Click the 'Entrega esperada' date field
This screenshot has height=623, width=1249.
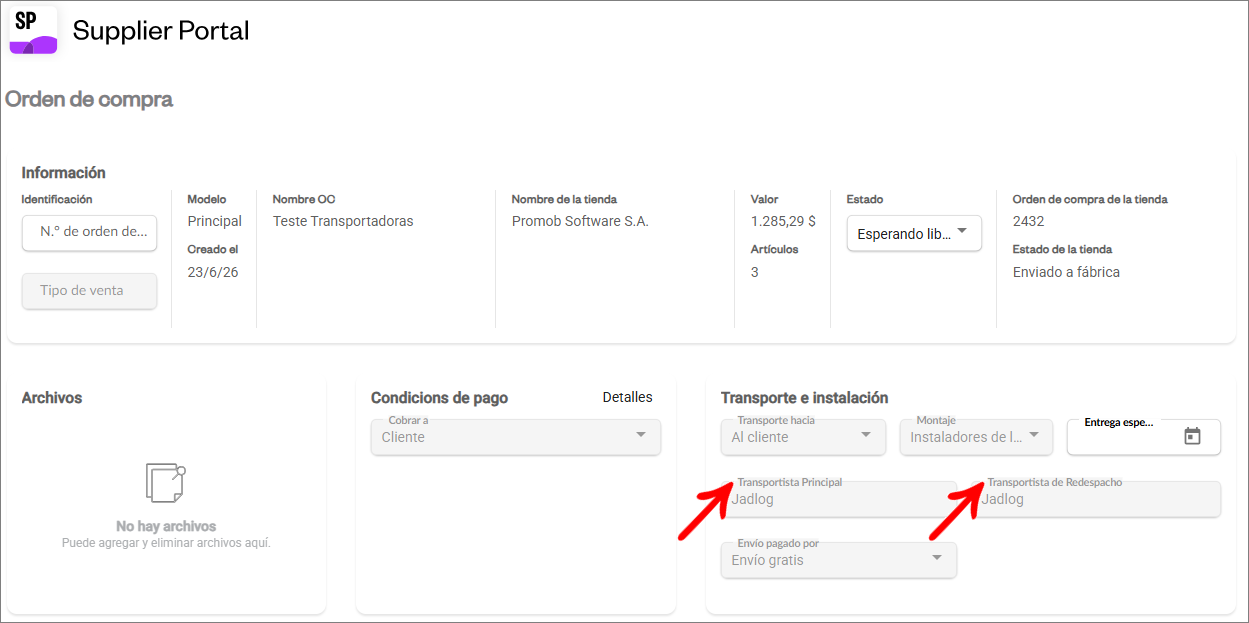point(1144,437)
